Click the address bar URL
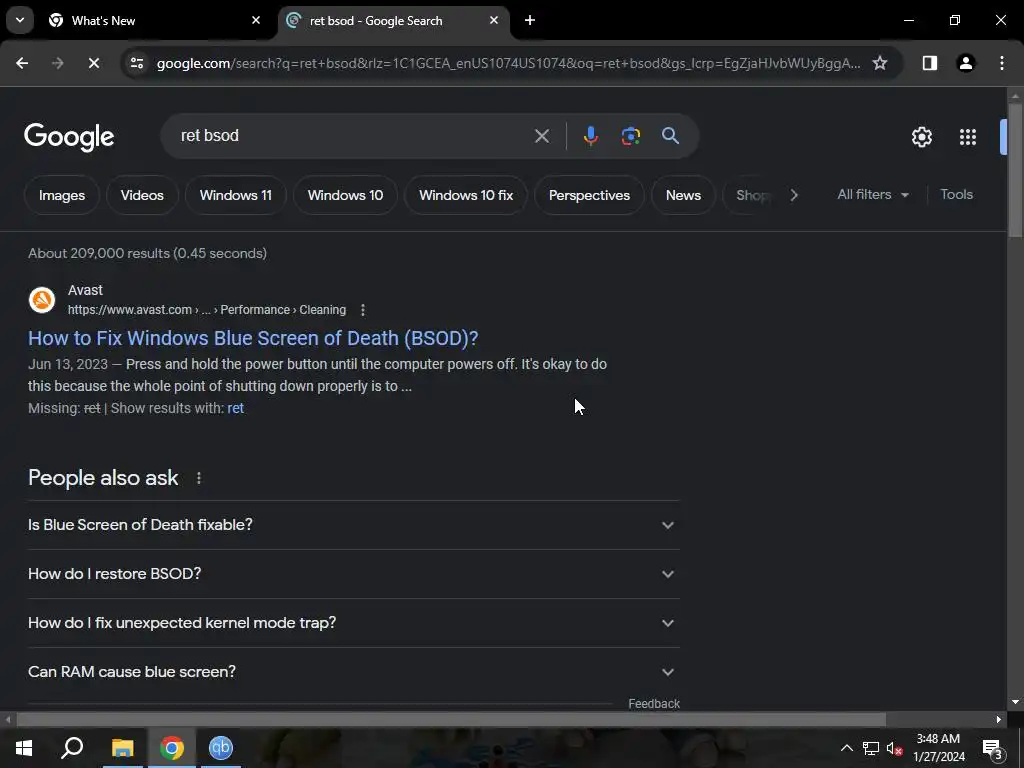Viewport: 1024px width, 768px height. 508,63
